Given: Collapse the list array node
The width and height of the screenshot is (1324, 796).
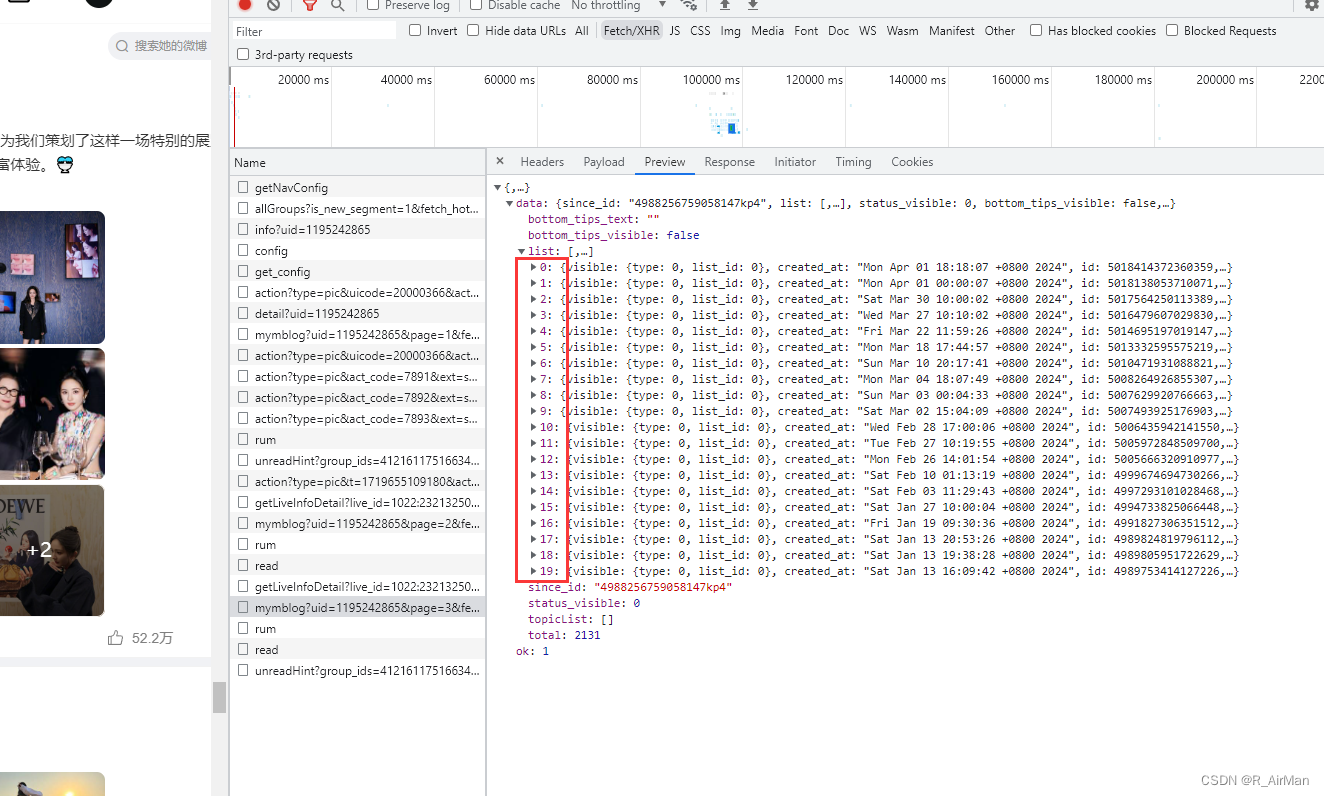Looking at the screenshot, I should (x=522, y=251).
